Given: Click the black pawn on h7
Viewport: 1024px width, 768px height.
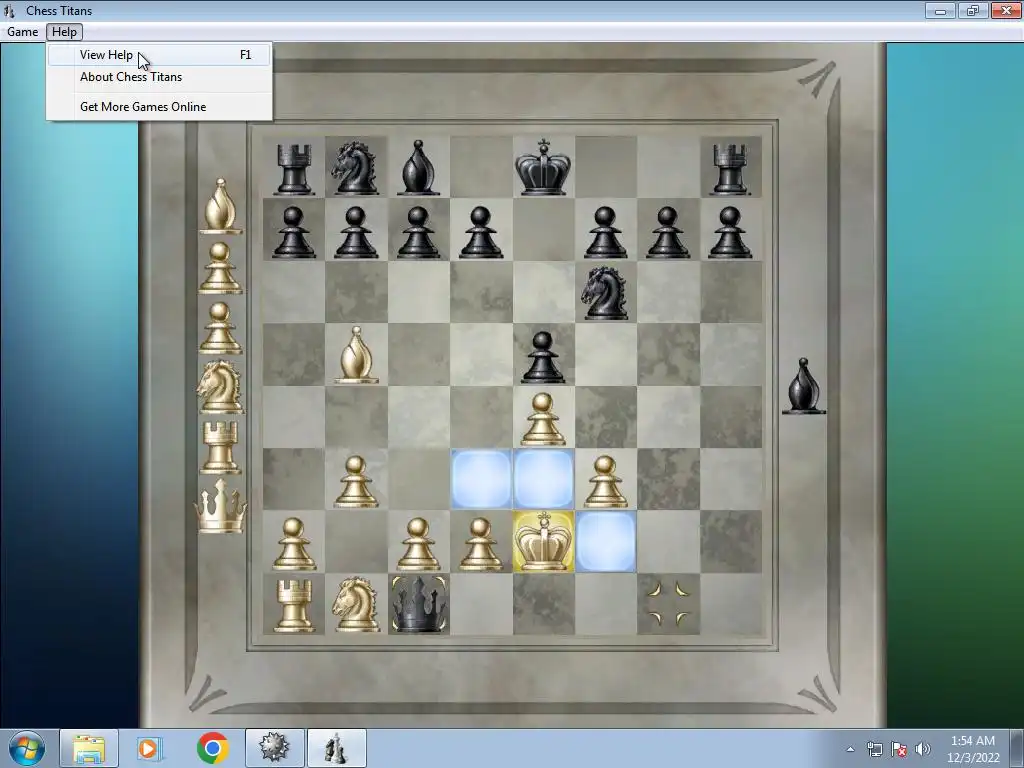Looking at the screenshot, I should click(x=730, y=232).
